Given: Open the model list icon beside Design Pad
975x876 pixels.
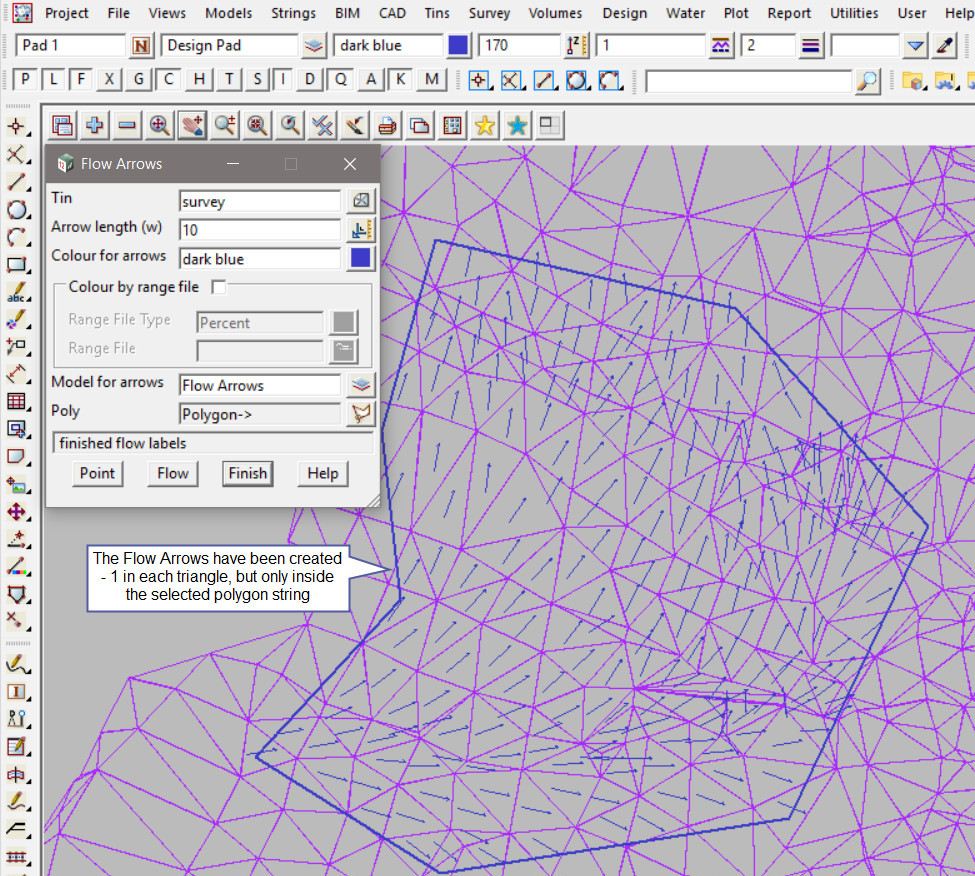Looking at the screenshot, I should [x=314, y=46].
